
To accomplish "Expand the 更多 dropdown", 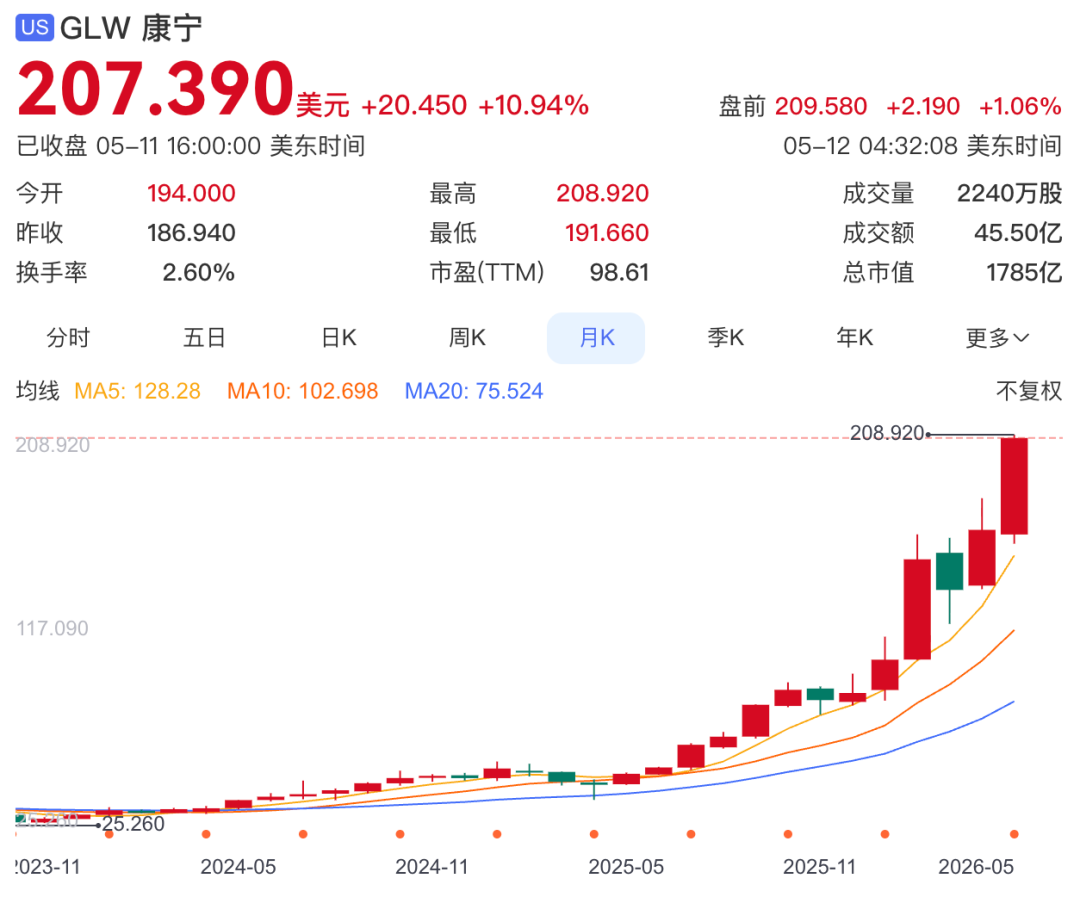I will point(997,338).
